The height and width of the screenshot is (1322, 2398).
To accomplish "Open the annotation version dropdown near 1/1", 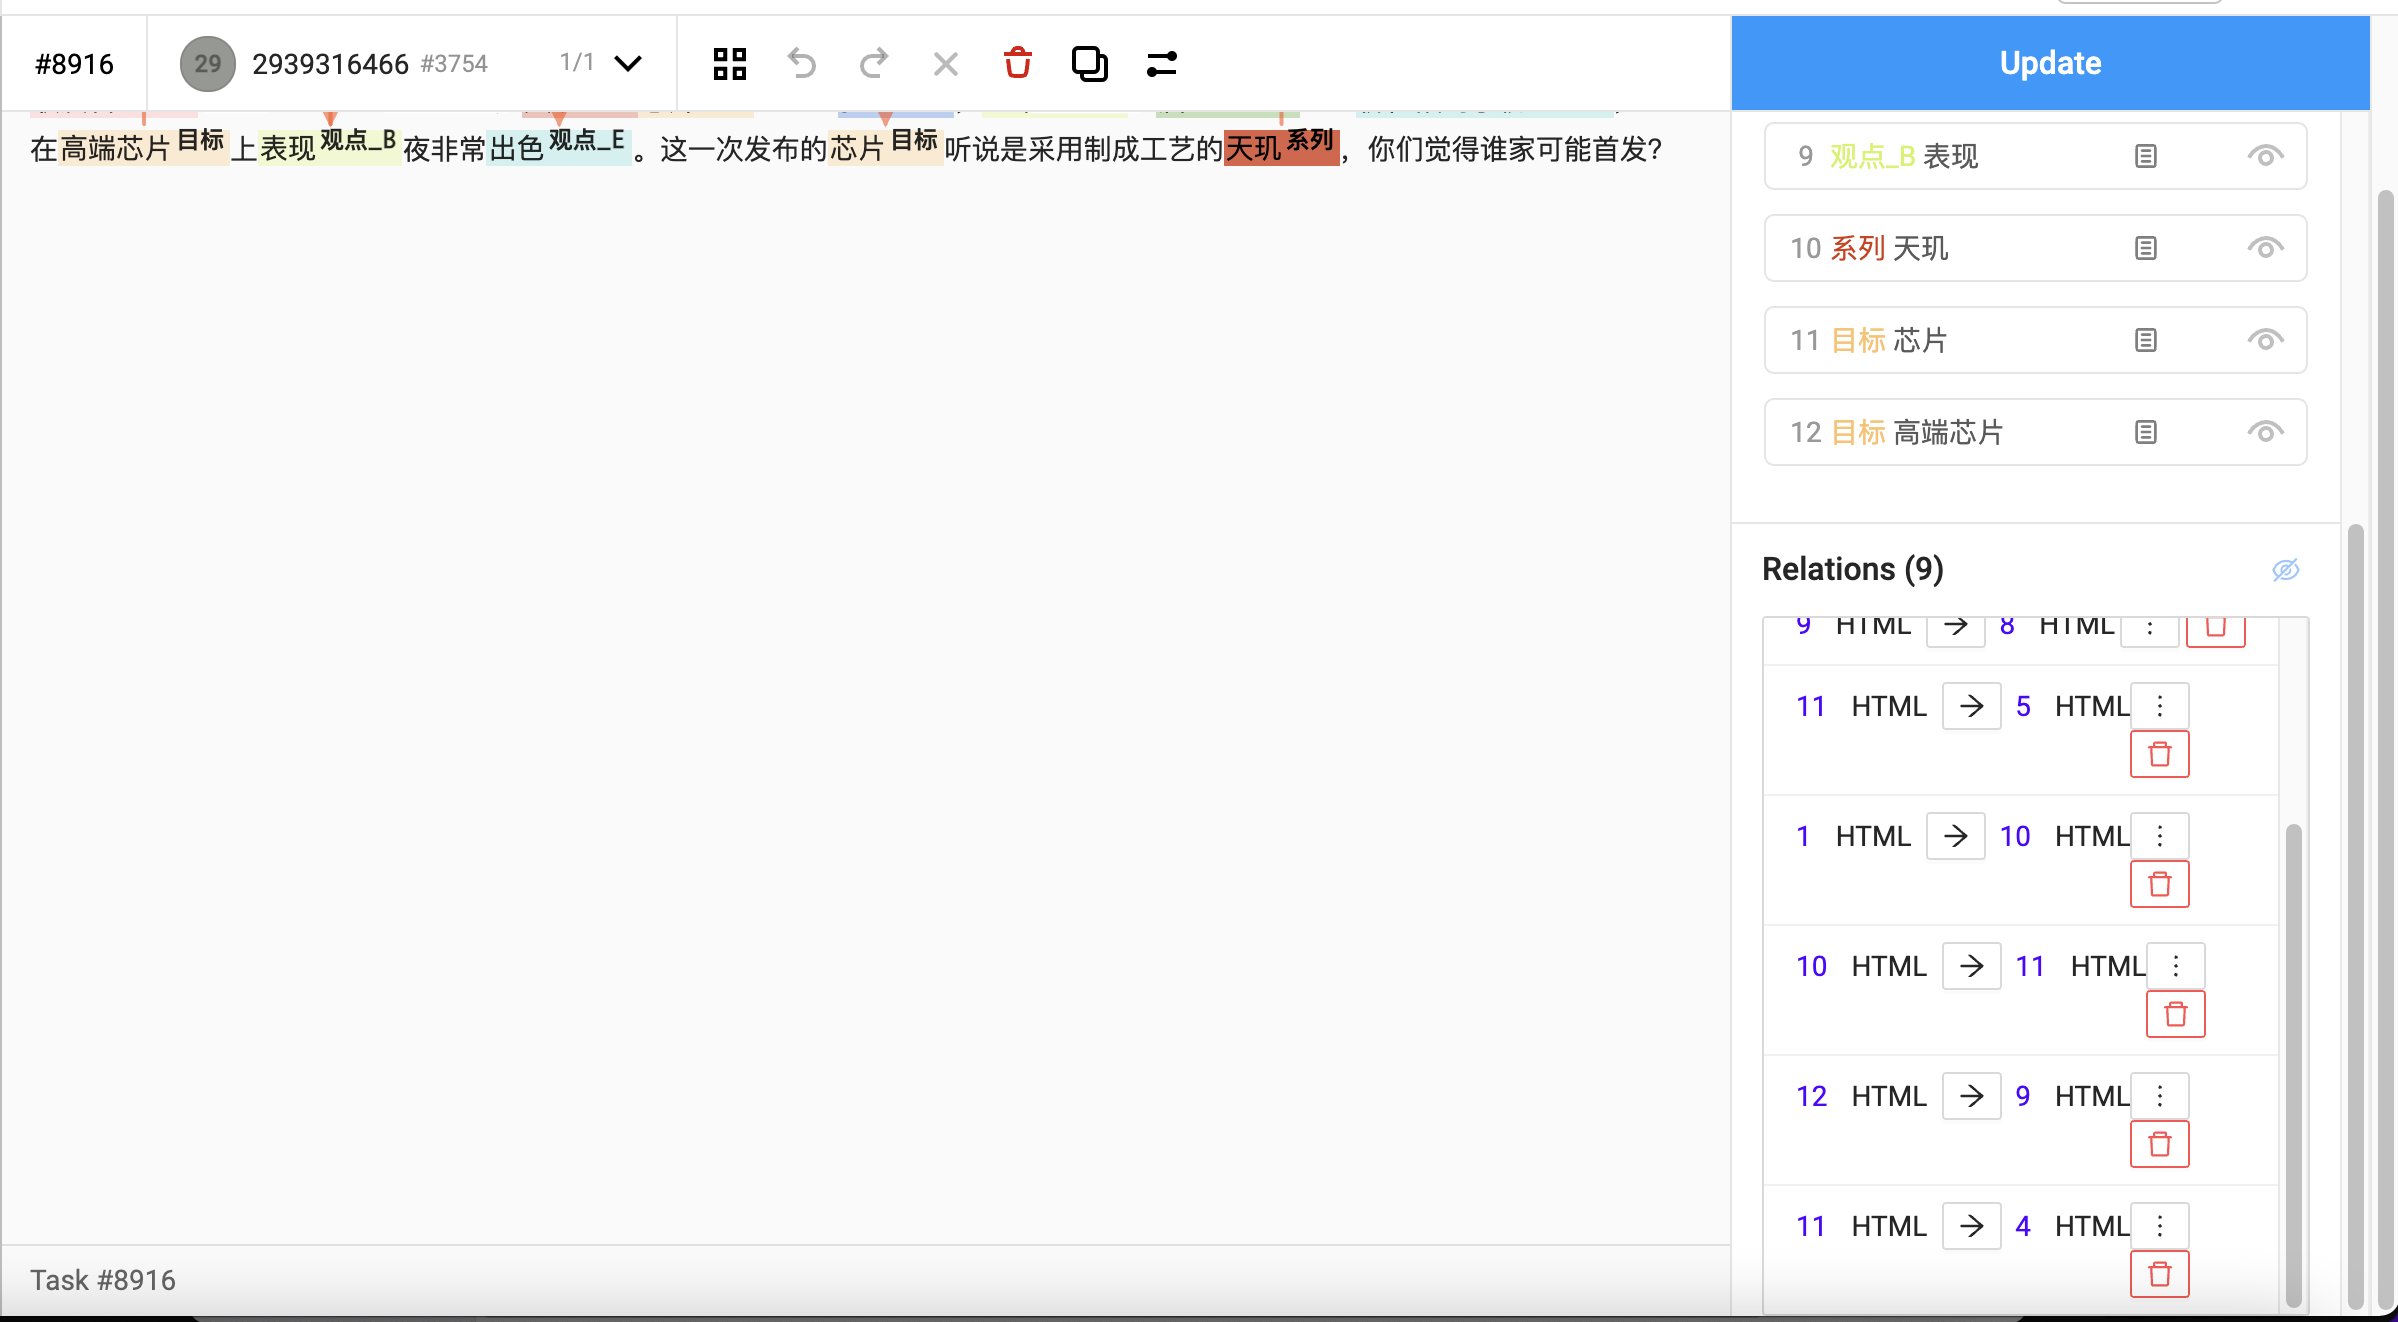I will (x=628, y=63).
